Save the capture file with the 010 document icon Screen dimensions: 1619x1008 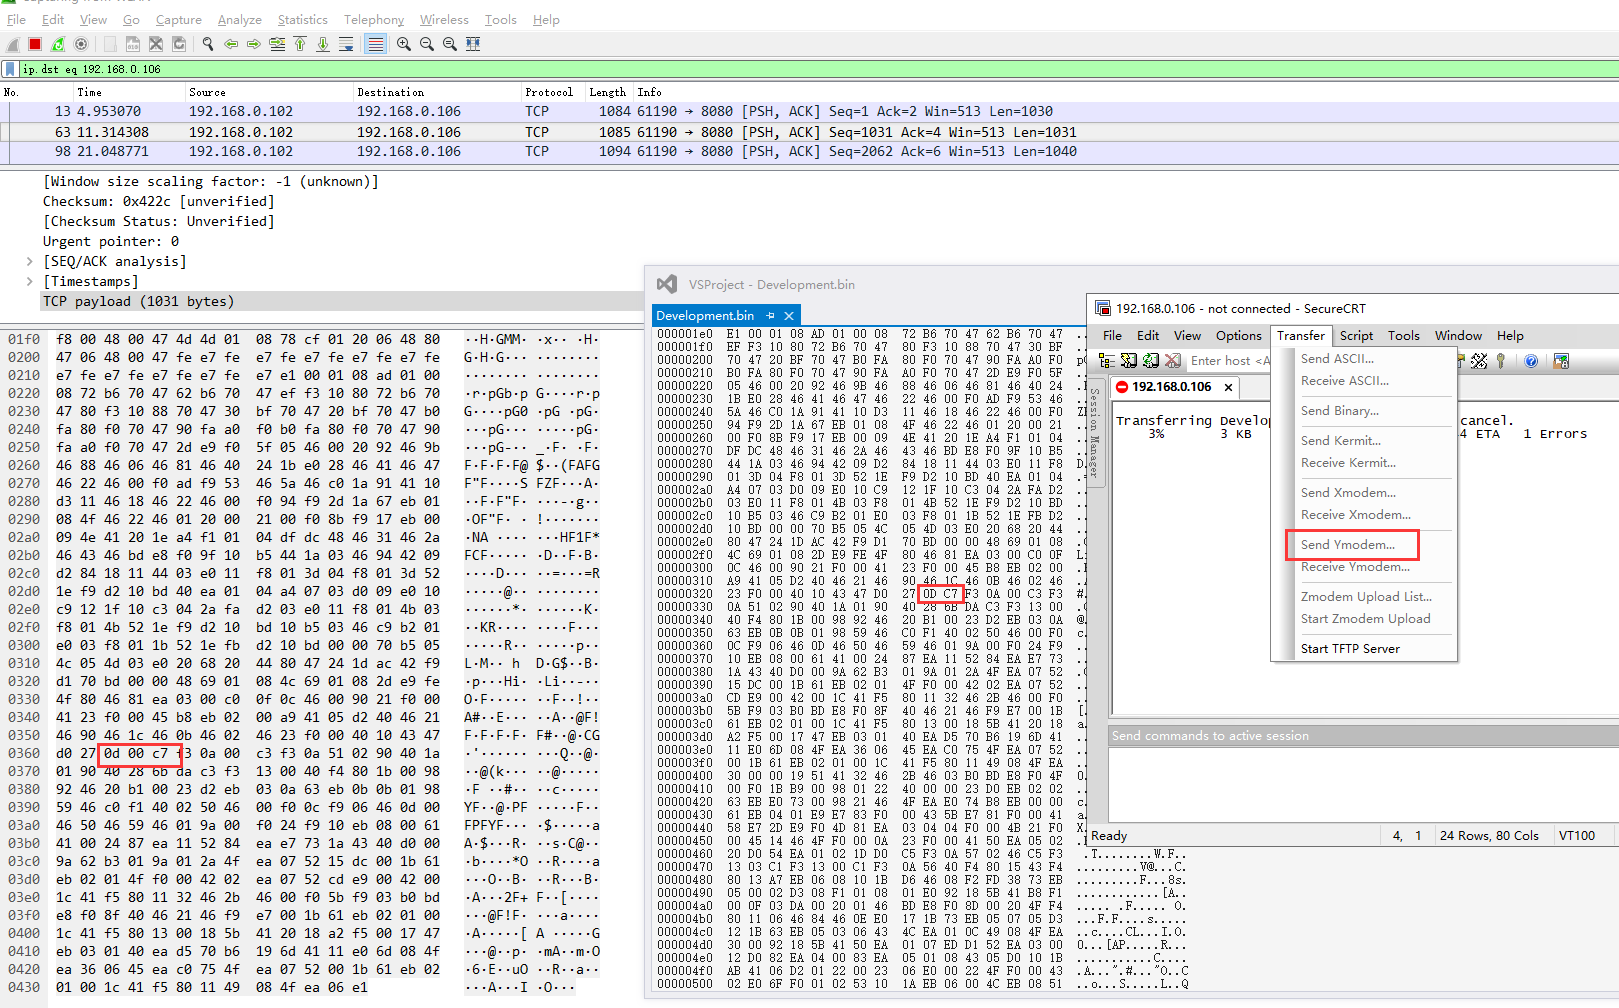pyautogui.click(x=133, y=44)
